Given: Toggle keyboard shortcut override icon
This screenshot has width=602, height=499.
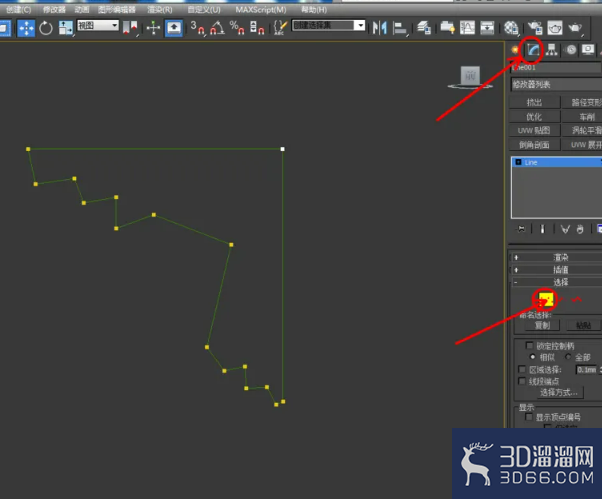Looking at the screenshot, I should pos(174,28).
